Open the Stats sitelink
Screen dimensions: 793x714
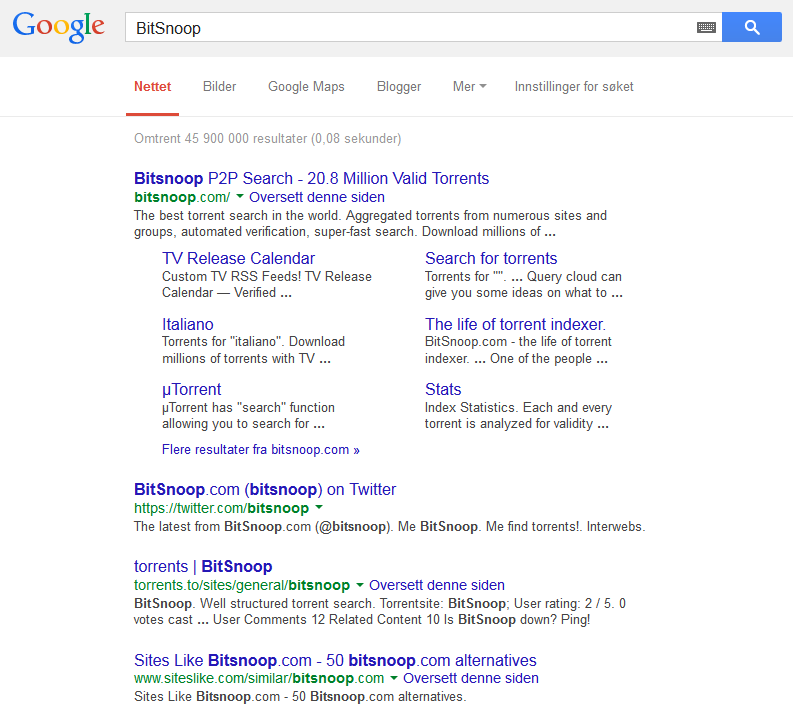click(443, 389)
